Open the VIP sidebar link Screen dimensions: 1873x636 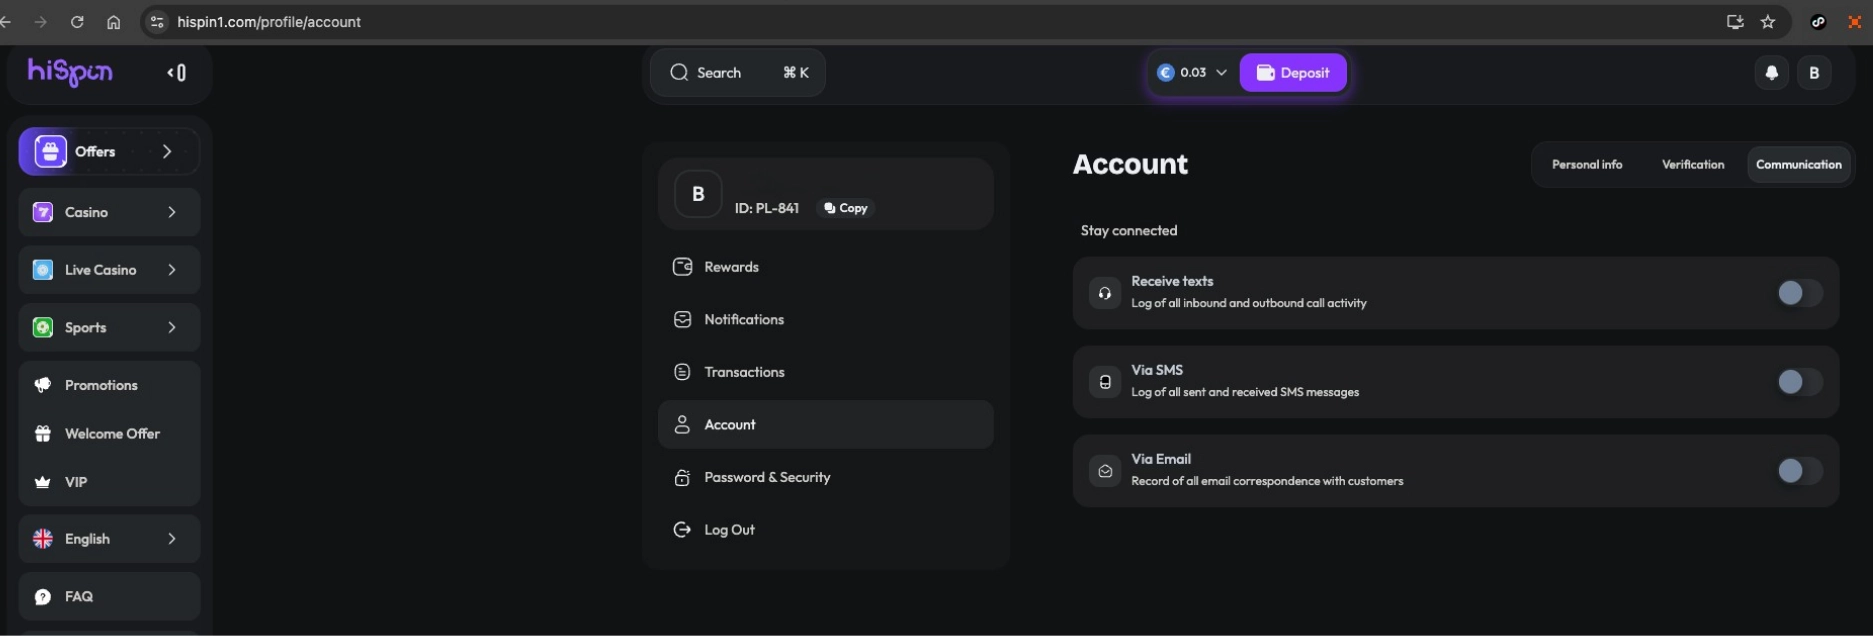(x=109, y=482)
